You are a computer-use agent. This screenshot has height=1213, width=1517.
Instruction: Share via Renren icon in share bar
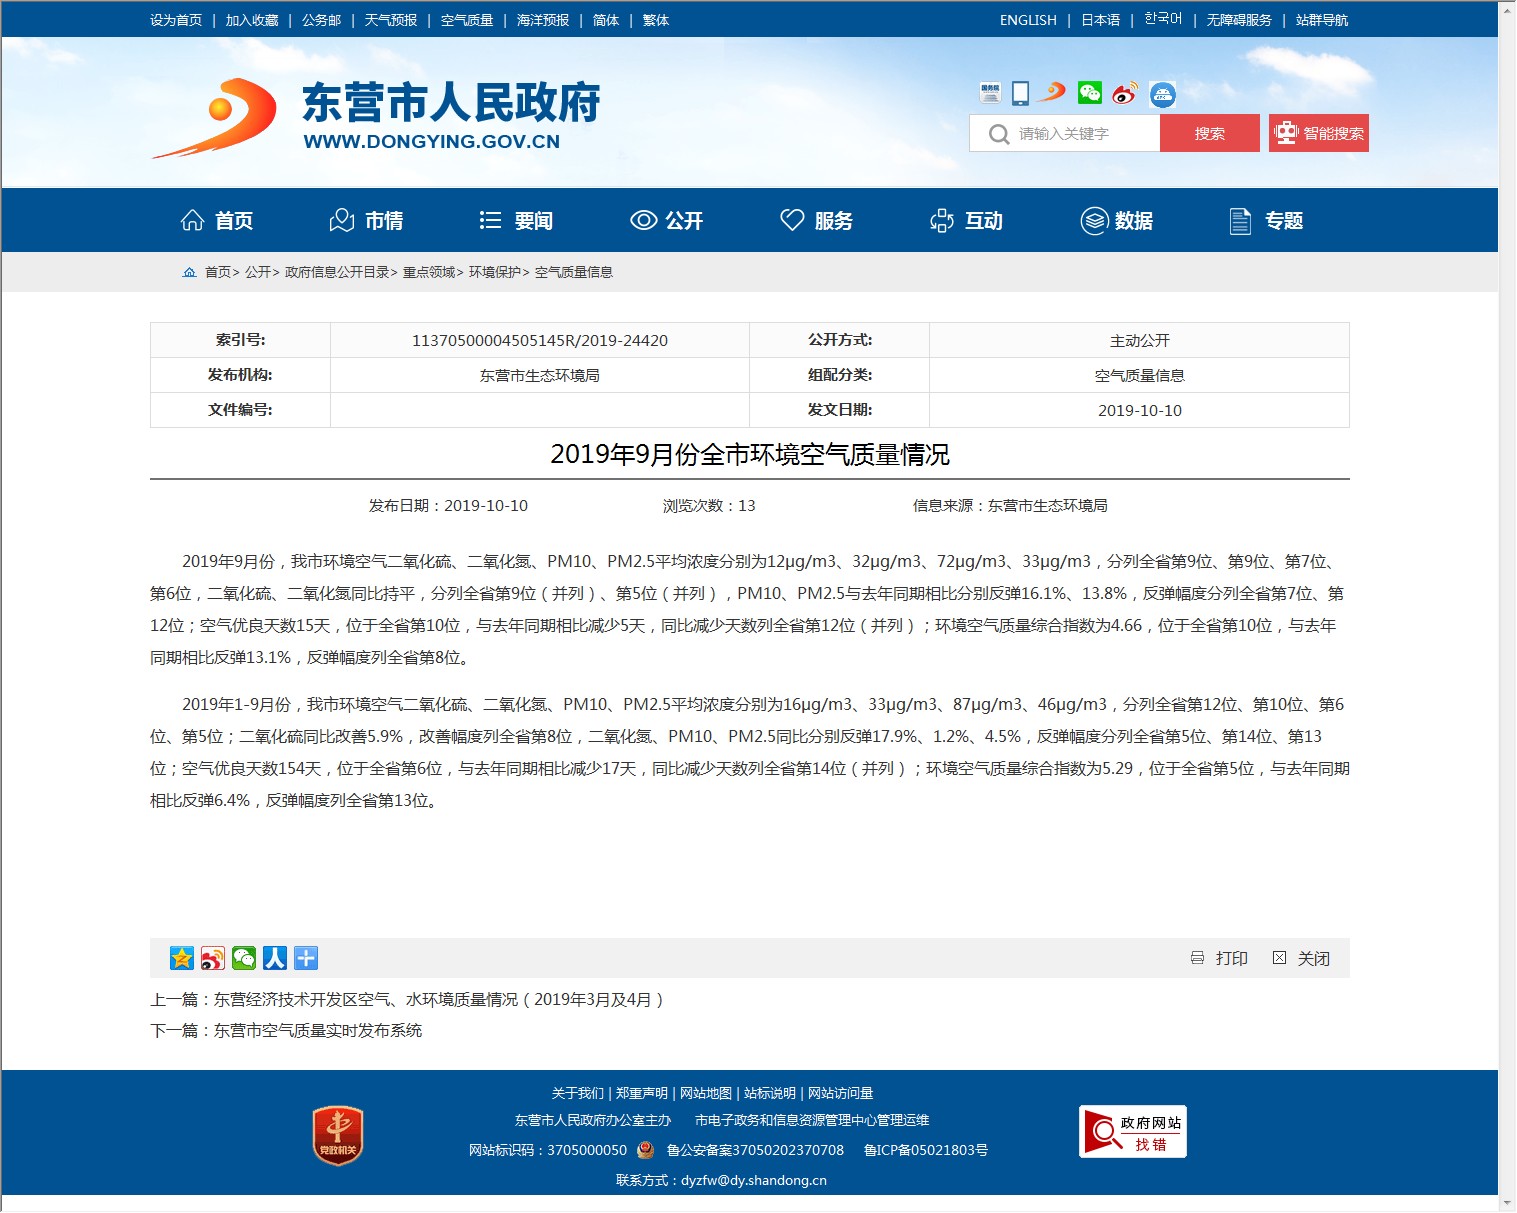point(275,958)
